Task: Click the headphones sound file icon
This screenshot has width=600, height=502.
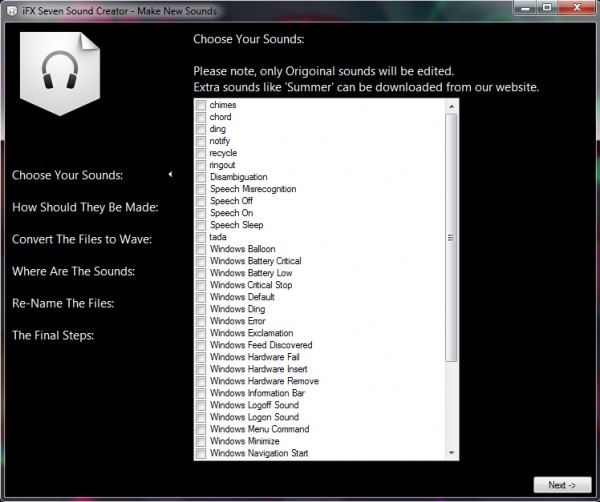Action: pyautogui.click(x=60, y=73)
